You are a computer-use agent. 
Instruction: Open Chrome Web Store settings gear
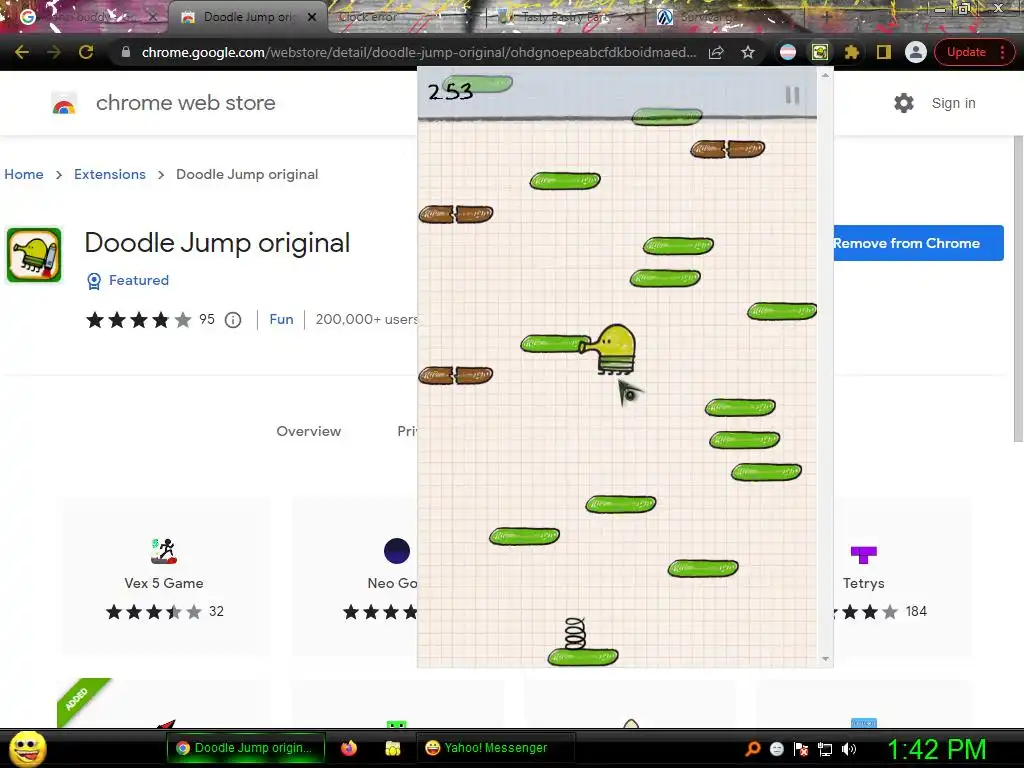click(x=904, y=103)
